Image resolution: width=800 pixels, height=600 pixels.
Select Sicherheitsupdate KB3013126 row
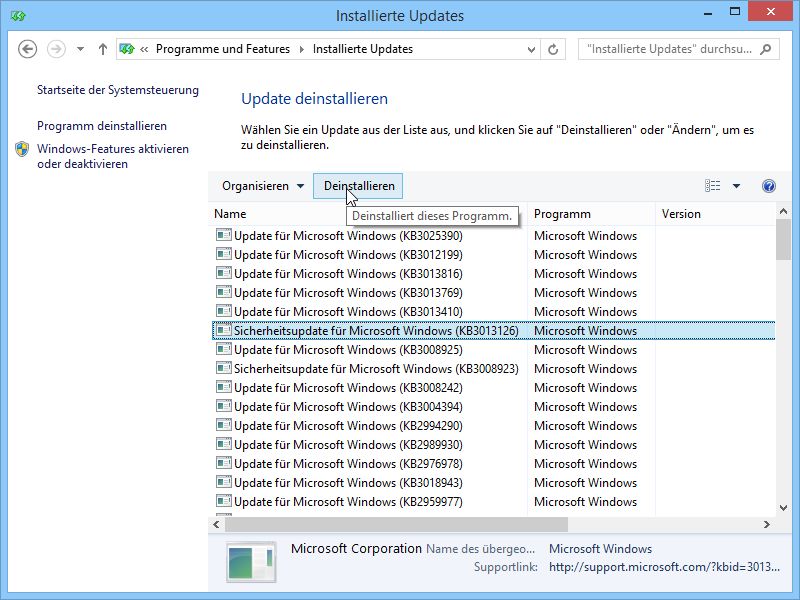tap(493, 331)
